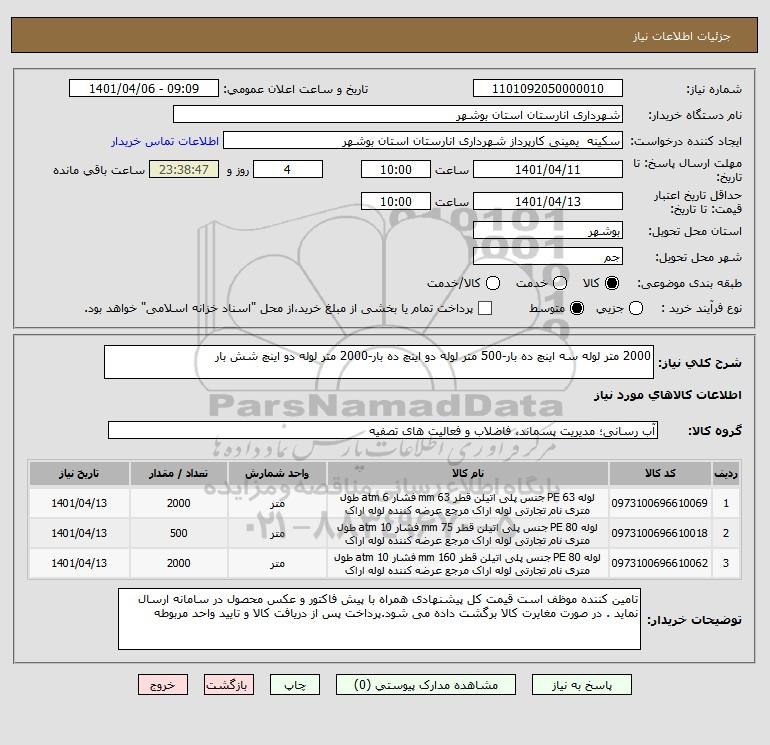Click the گروه کالا field
Viewport: 770px width, 745px height.
[383, 430]
